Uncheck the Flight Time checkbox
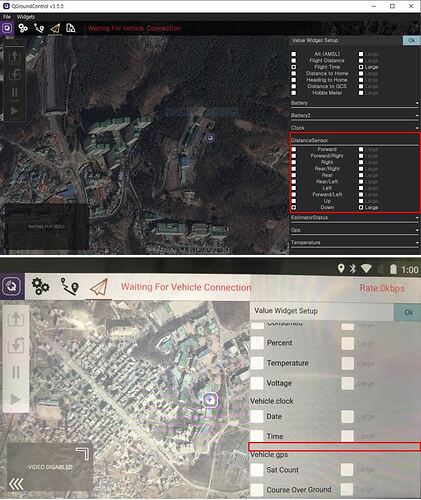This screenshot has height=500, width=421. click(x=294, y=67)
